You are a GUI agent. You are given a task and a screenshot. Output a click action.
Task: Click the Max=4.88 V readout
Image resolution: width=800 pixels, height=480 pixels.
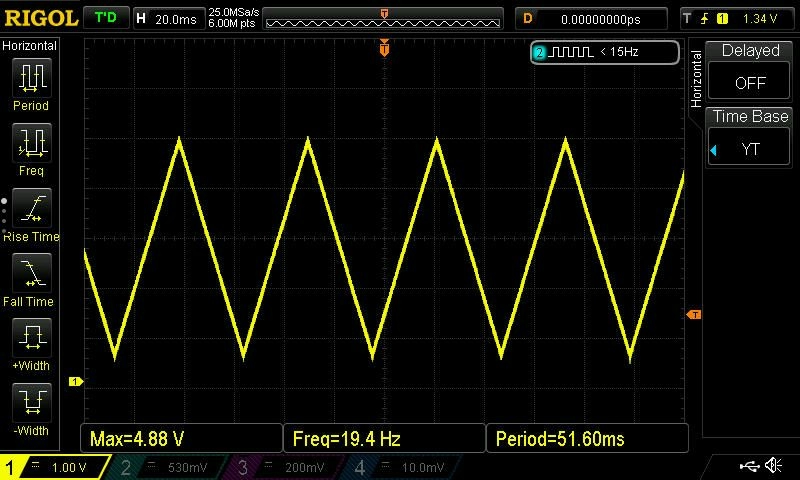click(181, 438)
